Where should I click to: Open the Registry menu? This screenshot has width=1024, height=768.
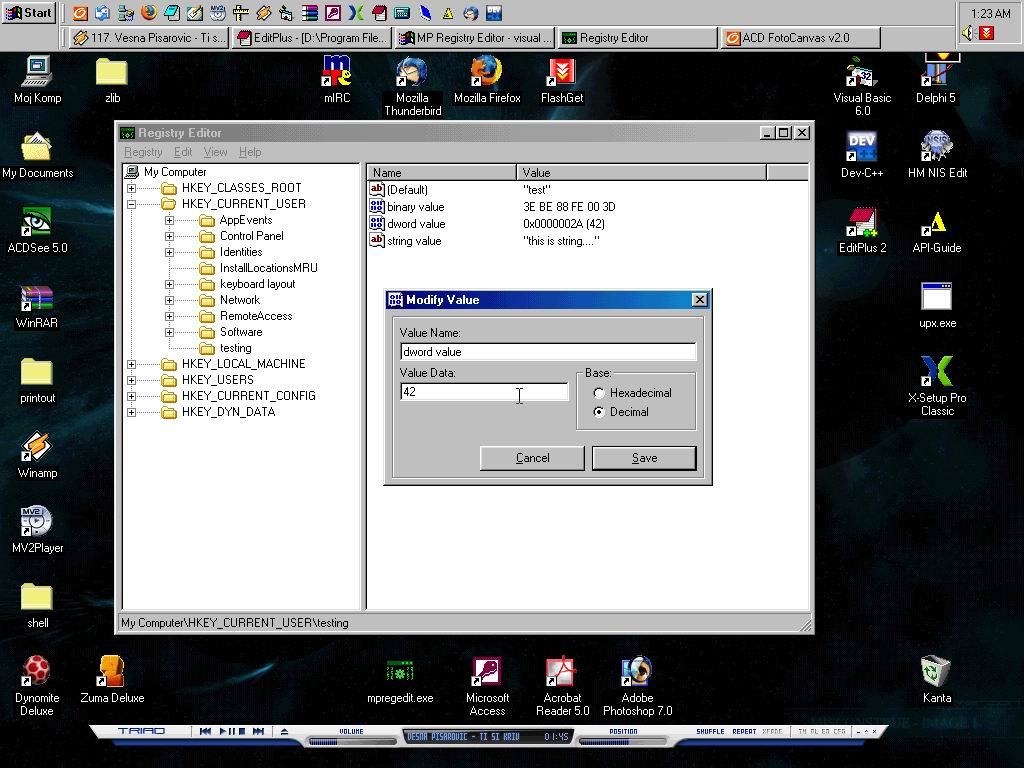[x=143, y=152]
